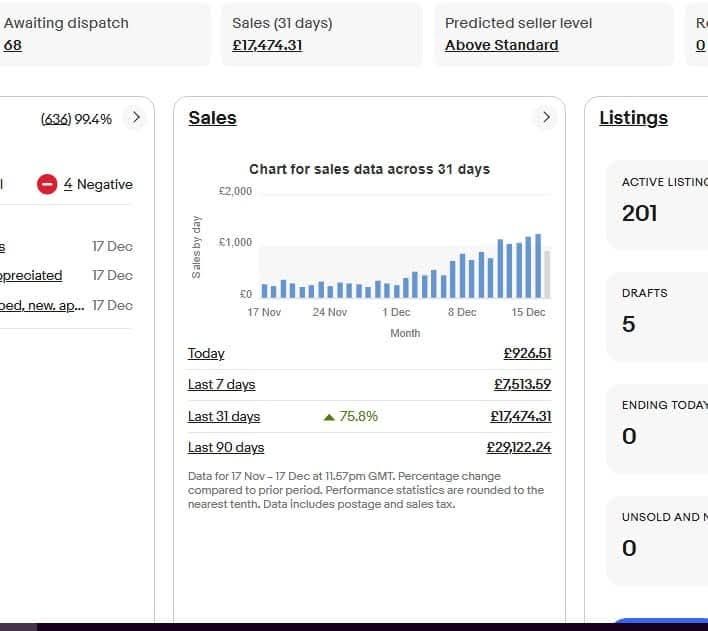Open the feedback entry ending 'ppreciated'

(30, 276)
